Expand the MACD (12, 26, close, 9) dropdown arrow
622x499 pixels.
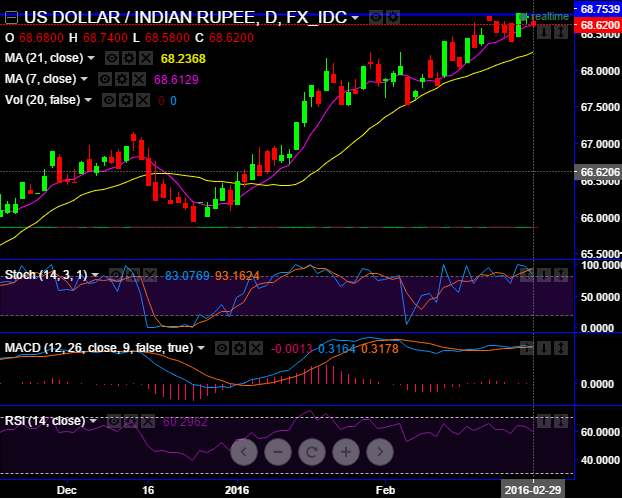[x=201, y=348]
